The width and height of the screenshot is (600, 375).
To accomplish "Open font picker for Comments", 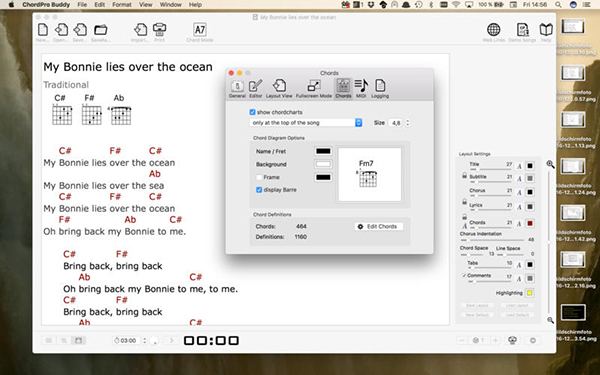I will tap(519, 279).
